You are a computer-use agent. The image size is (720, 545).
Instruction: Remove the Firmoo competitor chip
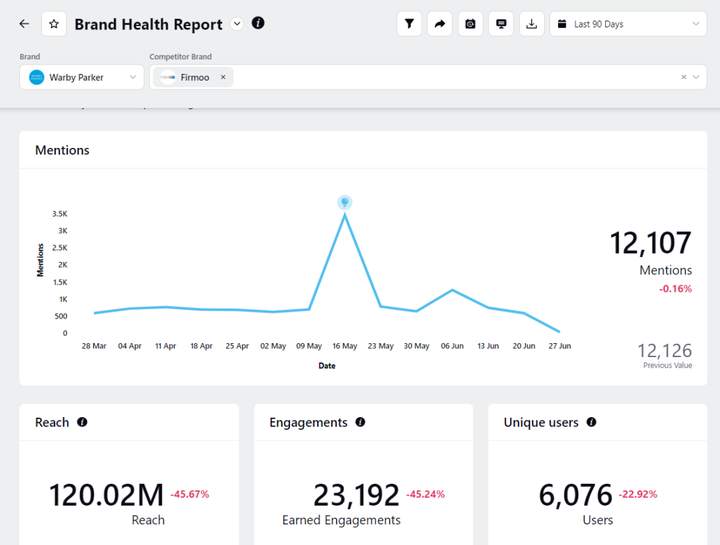coord(223,77)
